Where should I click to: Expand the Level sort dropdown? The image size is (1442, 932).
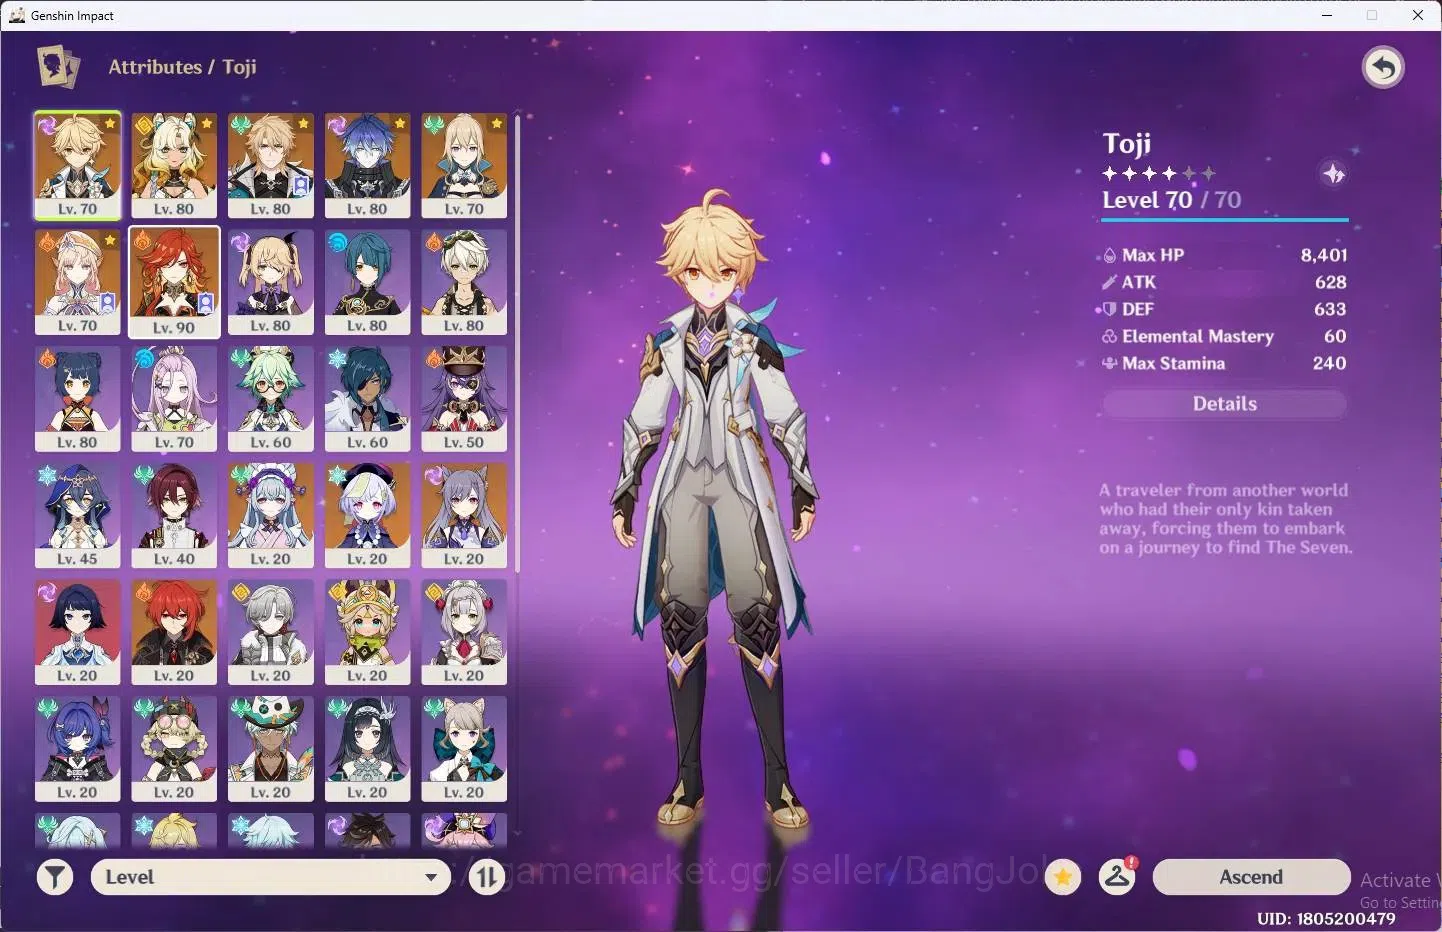click(271, 877)
